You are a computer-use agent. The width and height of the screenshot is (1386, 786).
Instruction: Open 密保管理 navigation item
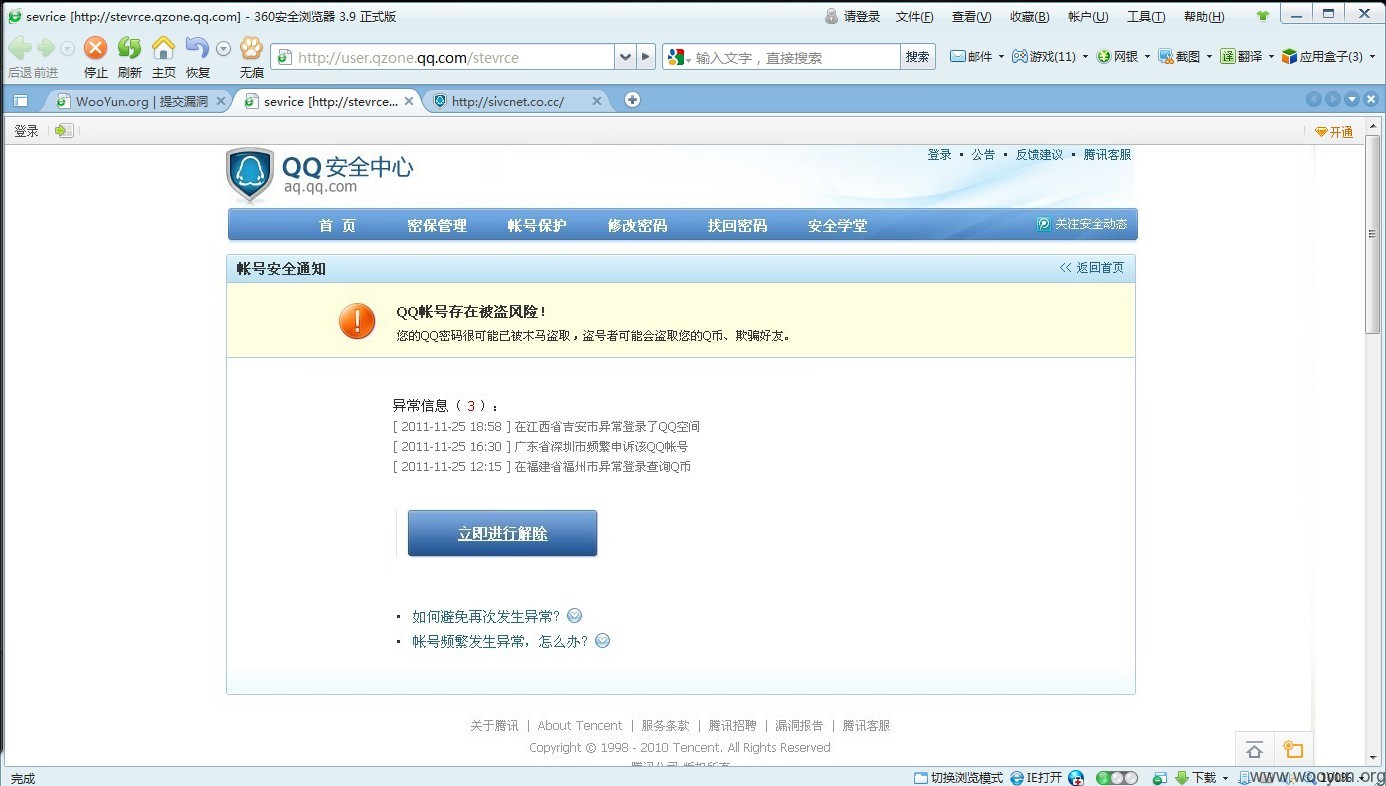coord(437,225)
